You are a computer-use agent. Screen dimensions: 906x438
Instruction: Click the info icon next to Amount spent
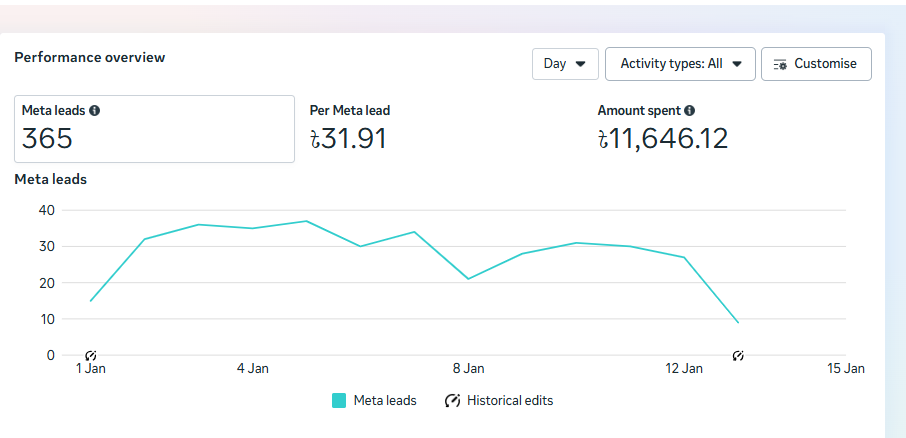pos(690,111)
